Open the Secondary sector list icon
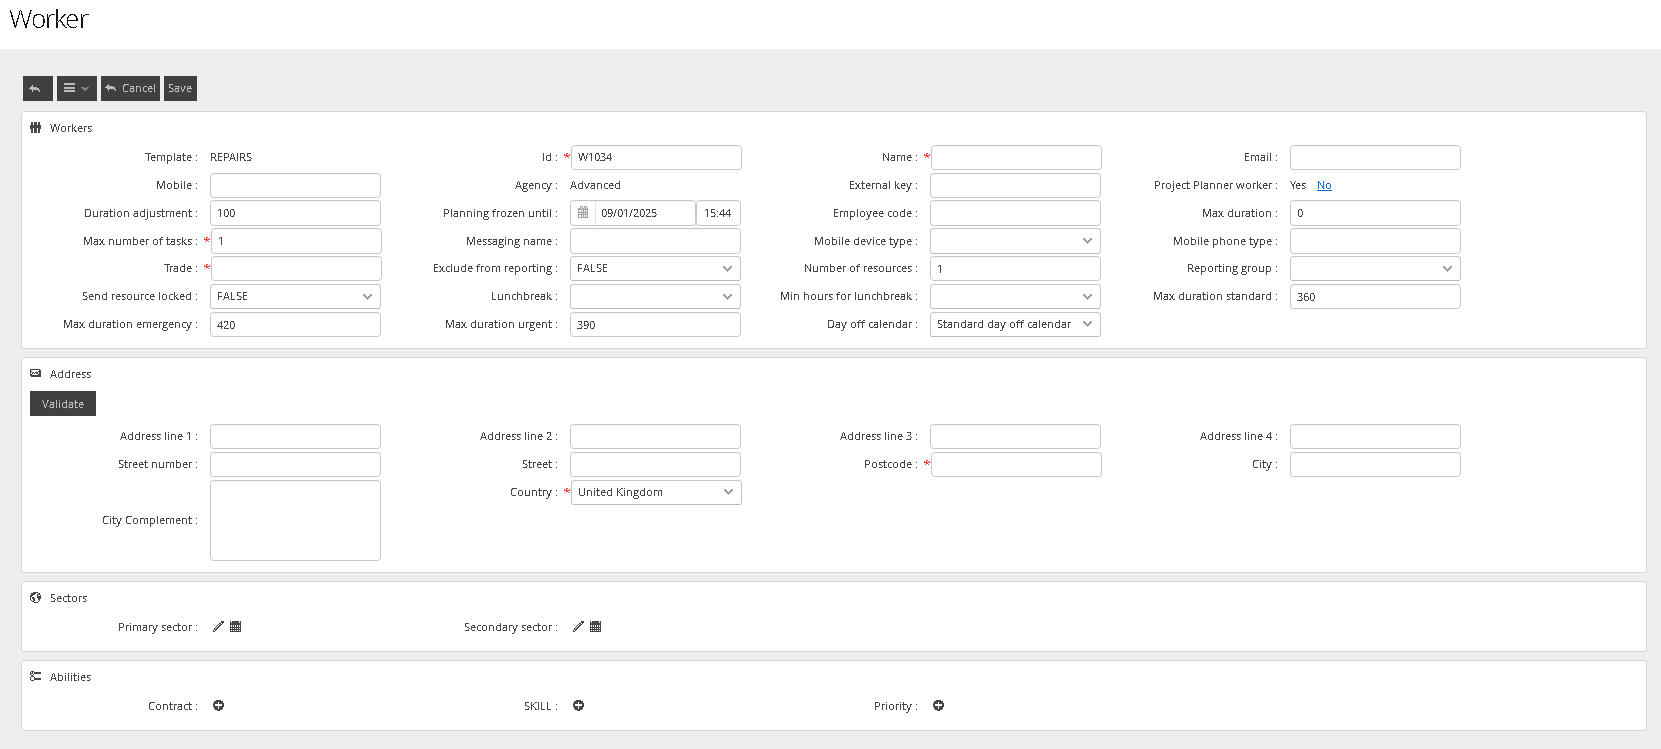 point(596,627)
